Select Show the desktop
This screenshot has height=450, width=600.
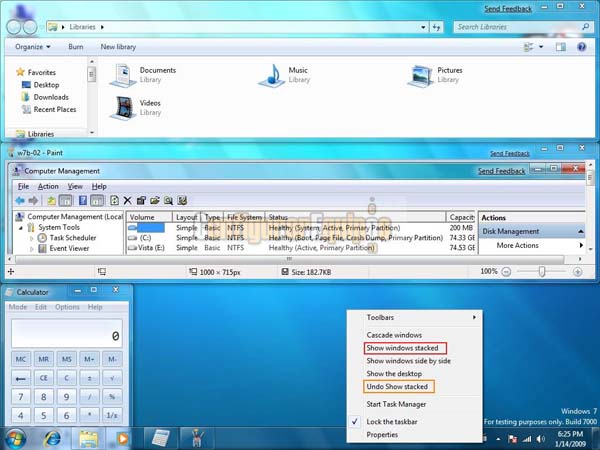pyautogui.click(x=394, y=373)
